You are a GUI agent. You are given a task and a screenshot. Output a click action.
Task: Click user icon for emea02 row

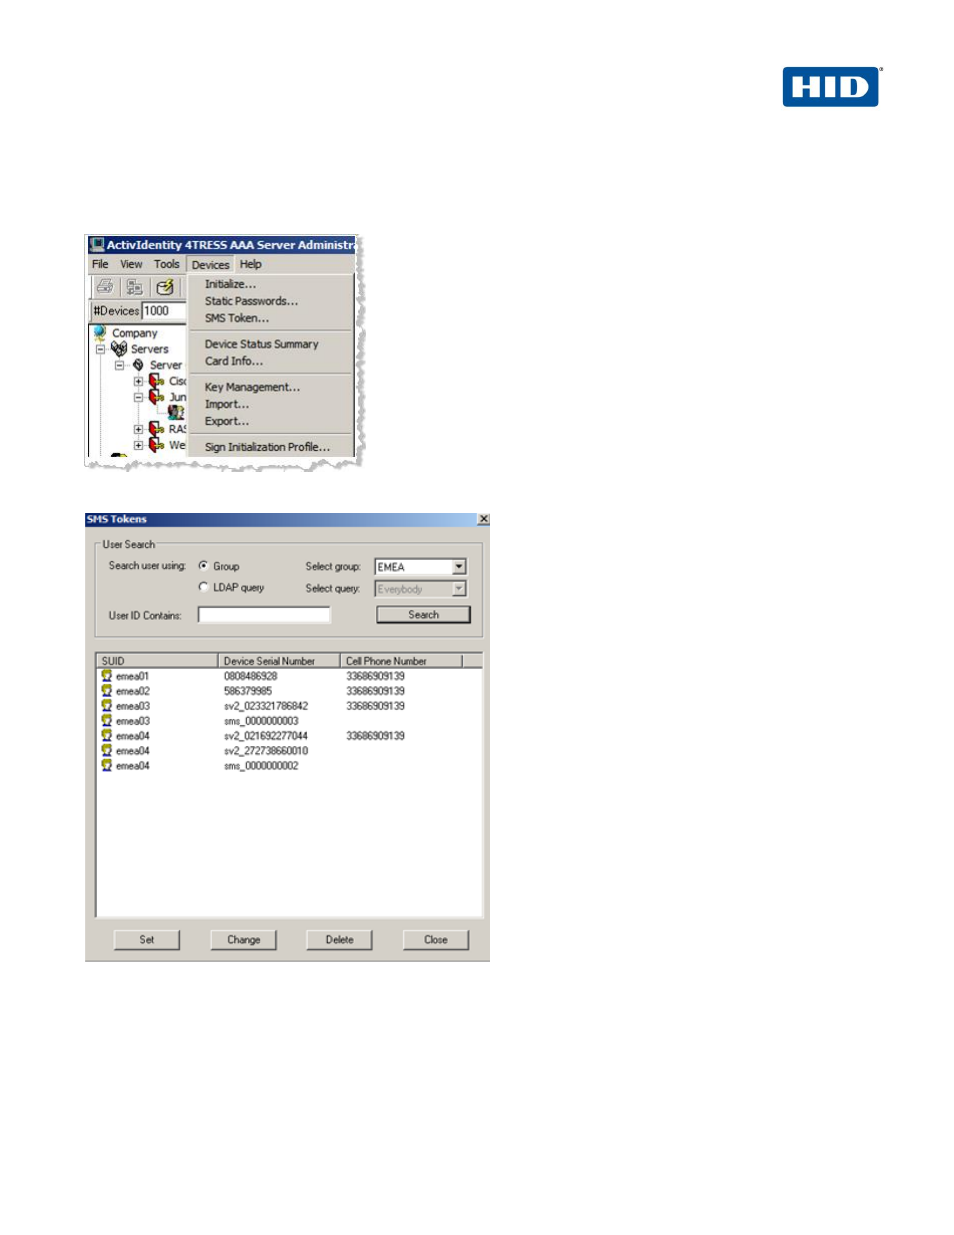click(x=106, y=691)
